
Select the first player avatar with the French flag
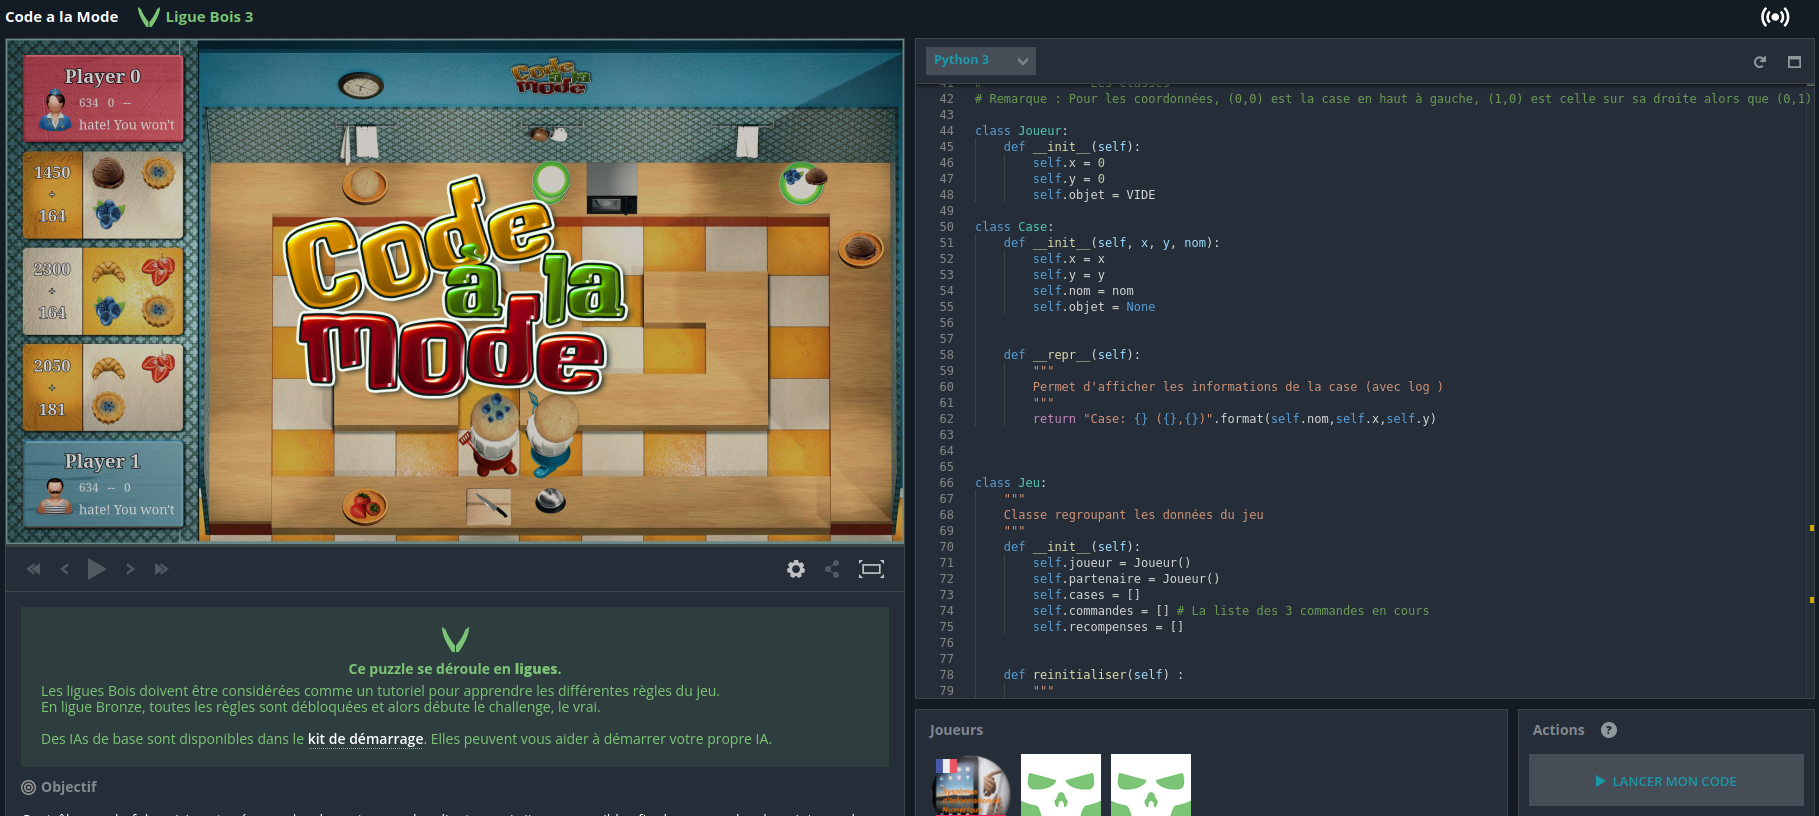970,786
